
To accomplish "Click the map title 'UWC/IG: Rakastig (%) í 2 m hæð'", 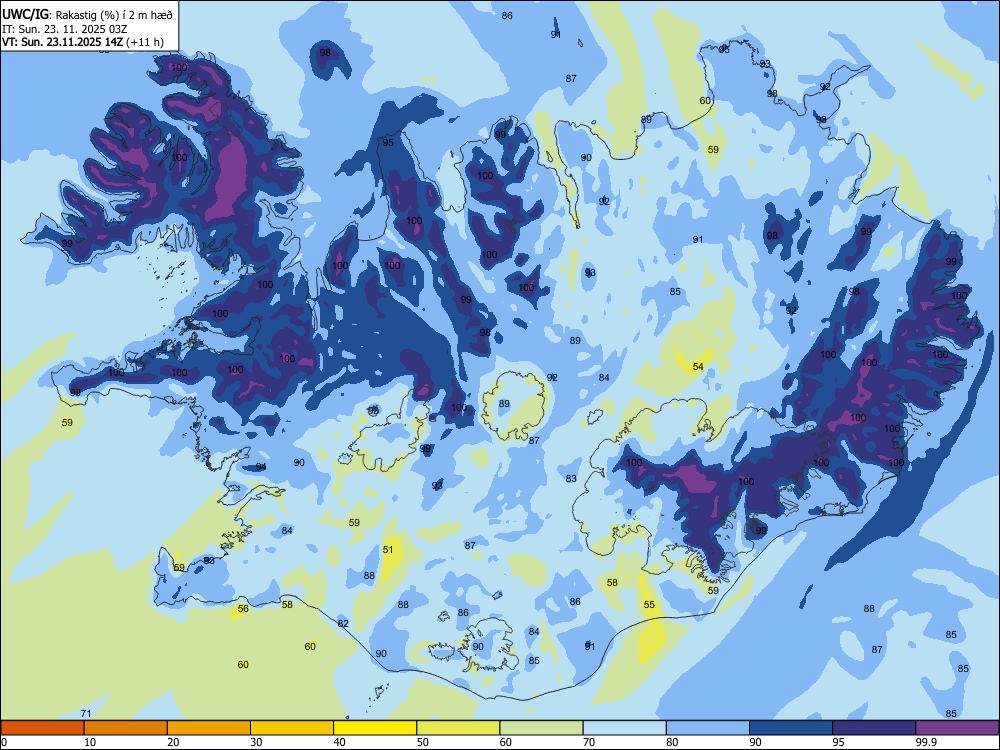I will (87, 15).
